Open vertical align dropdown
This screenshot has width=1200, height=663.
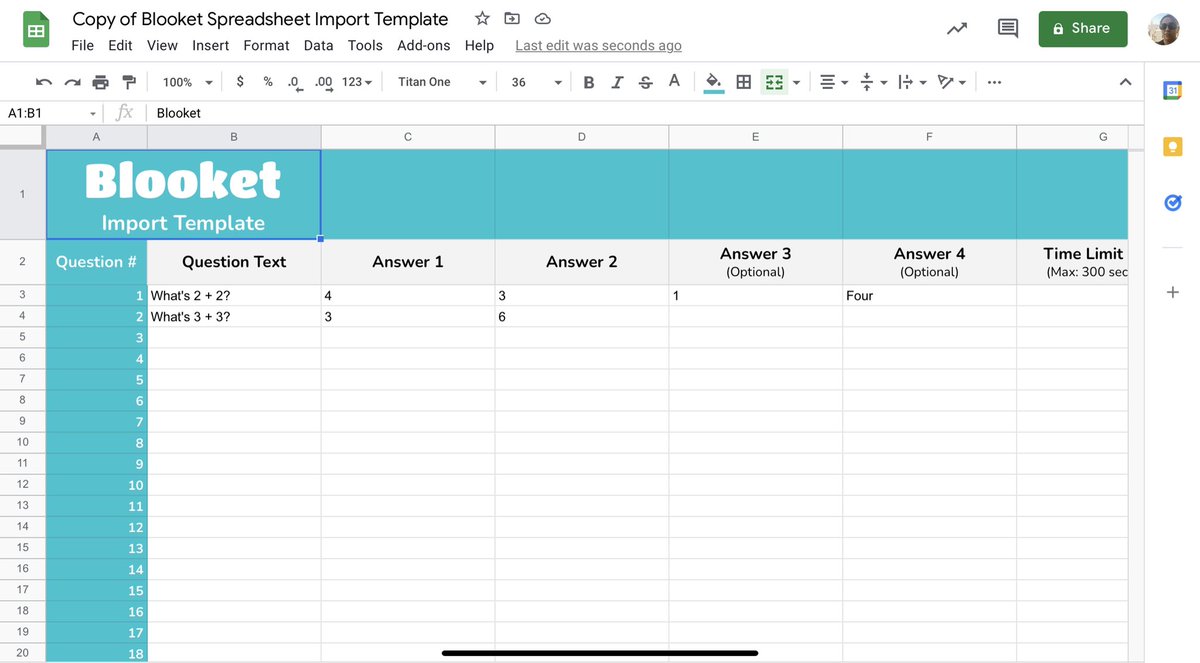[873, 82]
